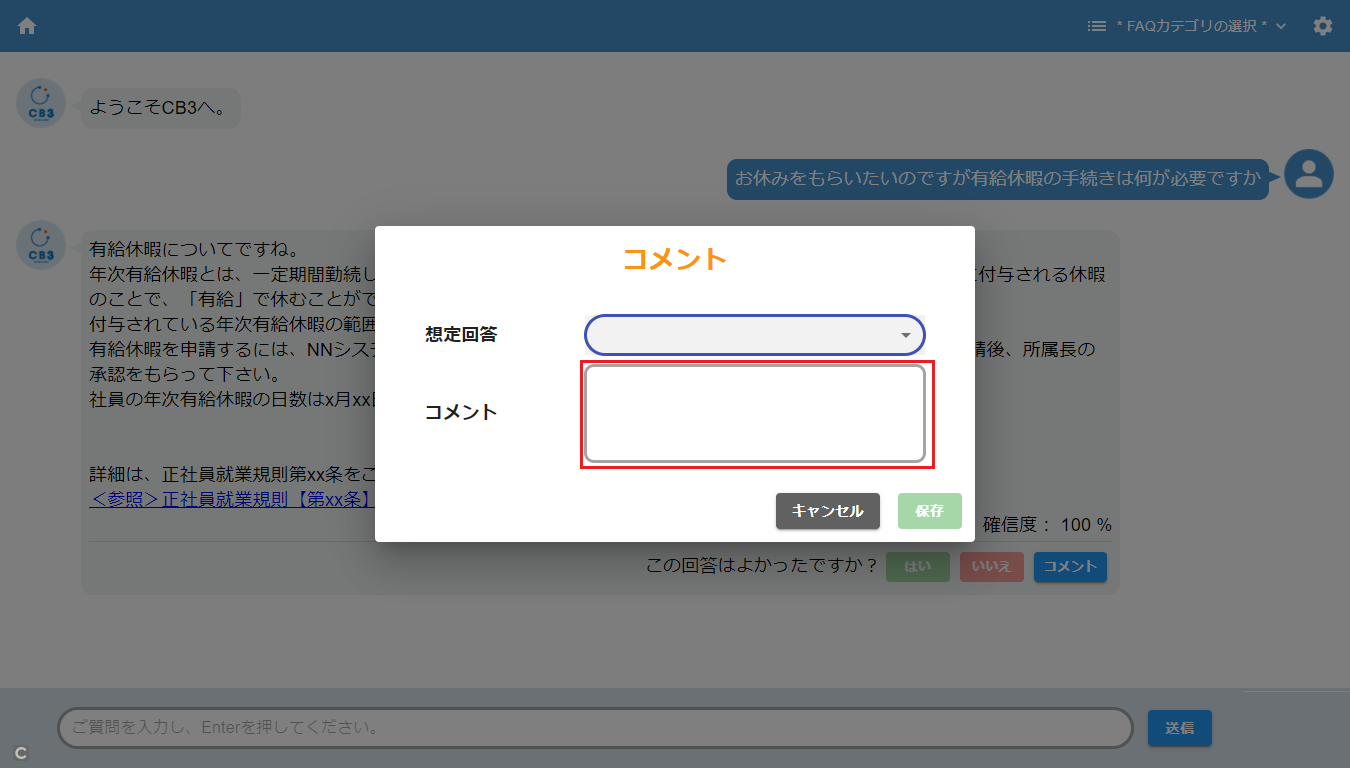Click the small C icon at bottom-left
The image size is (1350, 768).
pos(20,753)
